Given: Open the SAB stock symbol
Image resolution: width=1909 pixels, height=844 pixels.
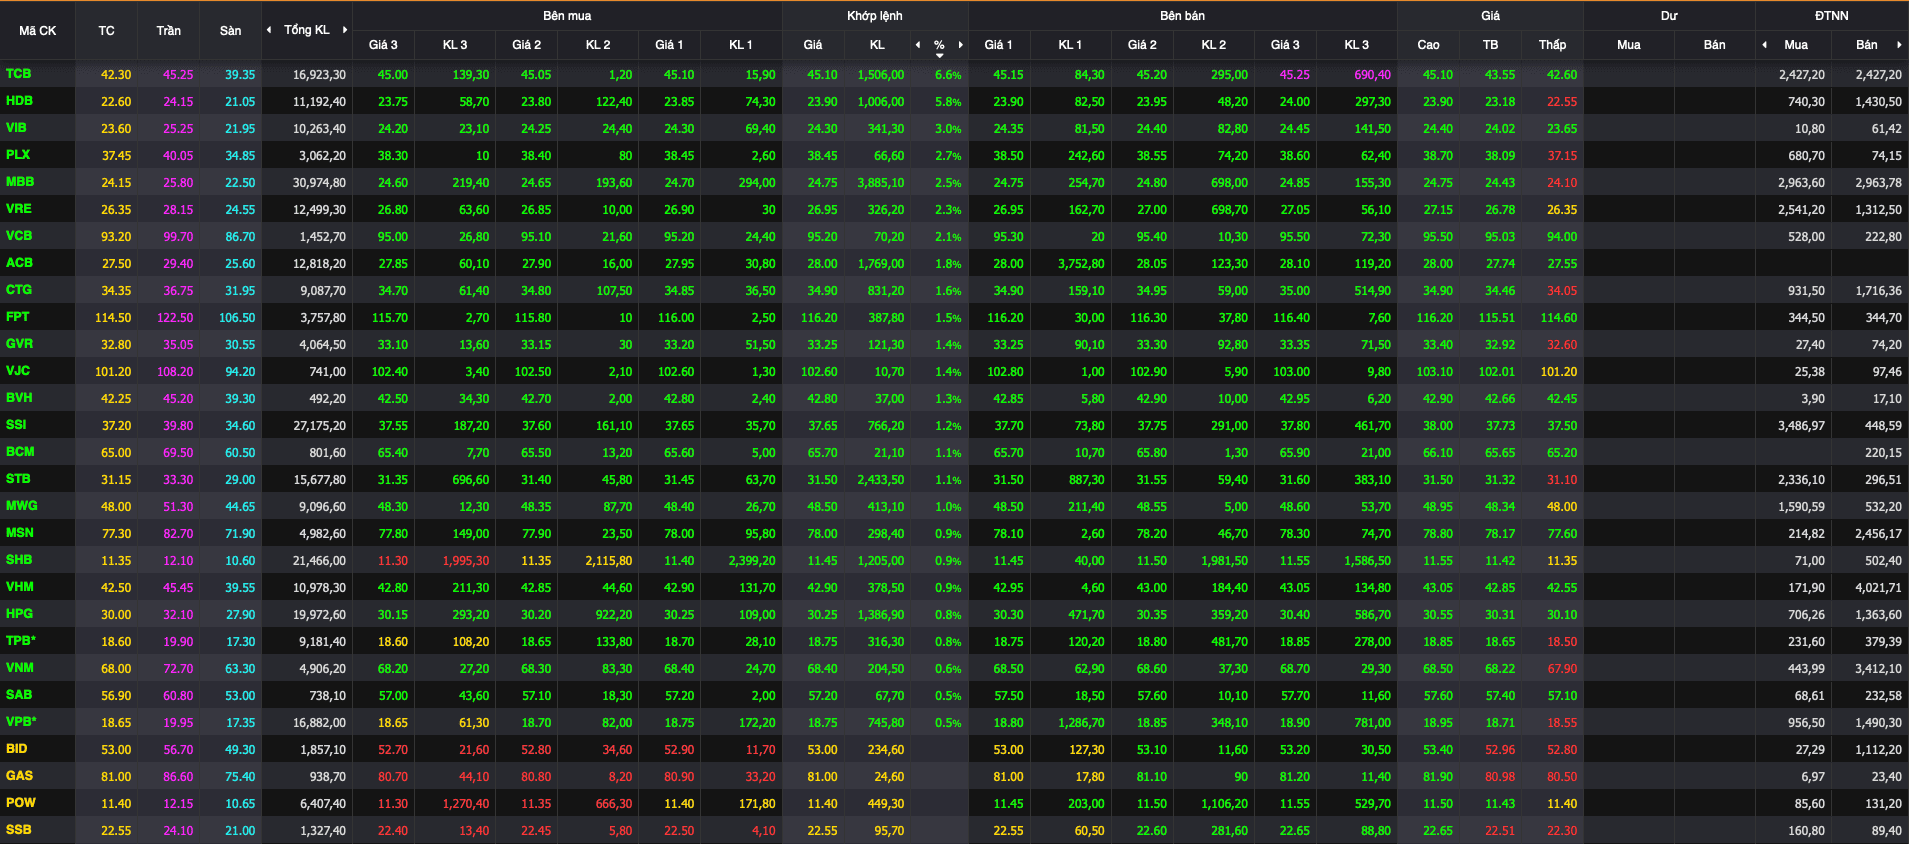Looking at the screenshot, I should [19, 695].
